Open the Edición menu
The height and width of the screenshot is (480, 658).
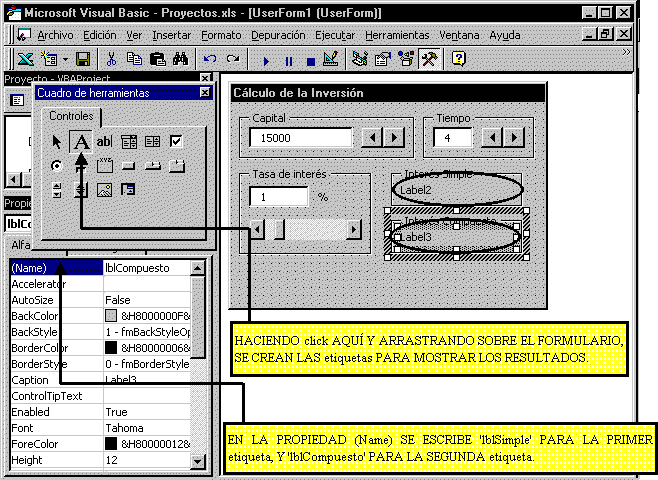point(100,35)
